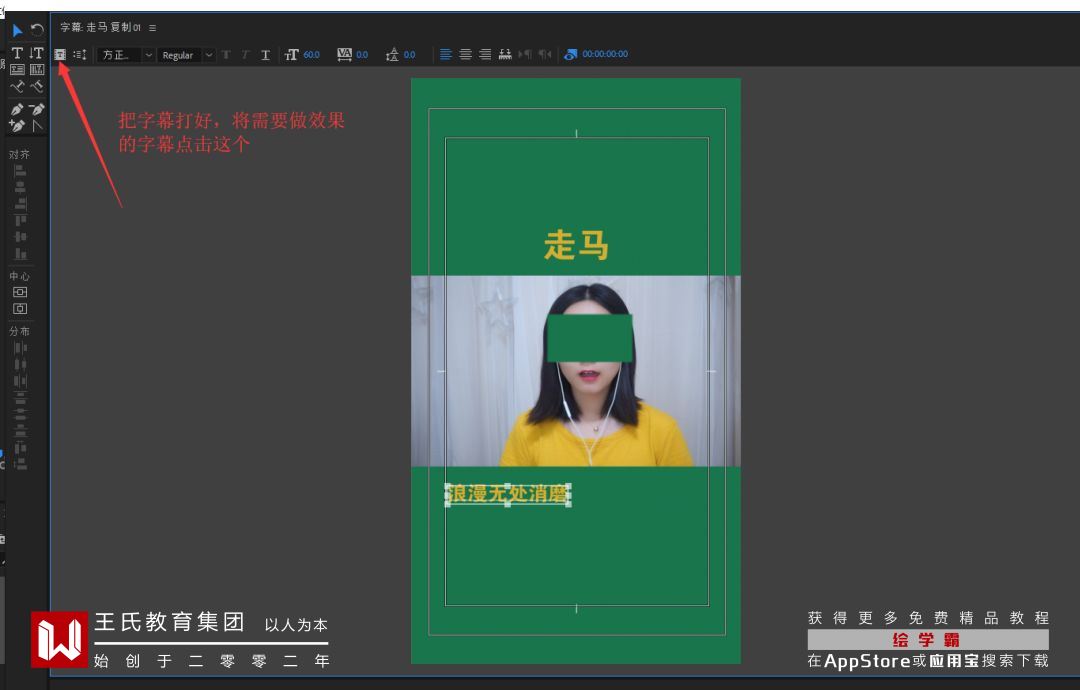Toggle Underline text style
This screenshot has width=1080, height=690.
point(265,54)
